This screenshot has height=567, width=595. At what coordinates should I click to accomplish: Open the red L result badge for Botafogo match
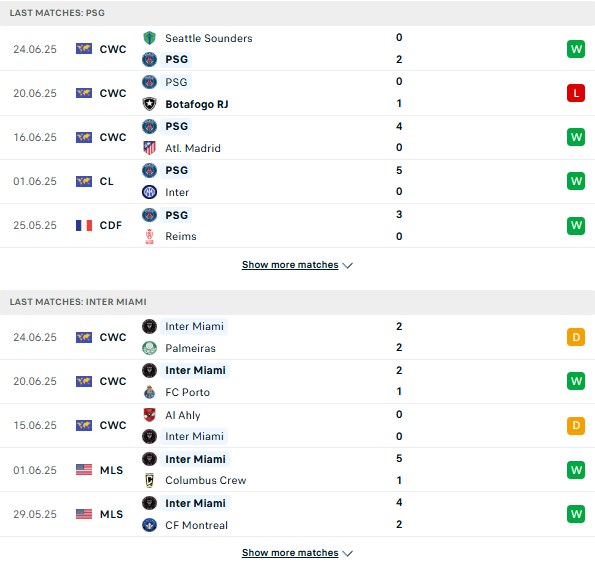point(576,93)
